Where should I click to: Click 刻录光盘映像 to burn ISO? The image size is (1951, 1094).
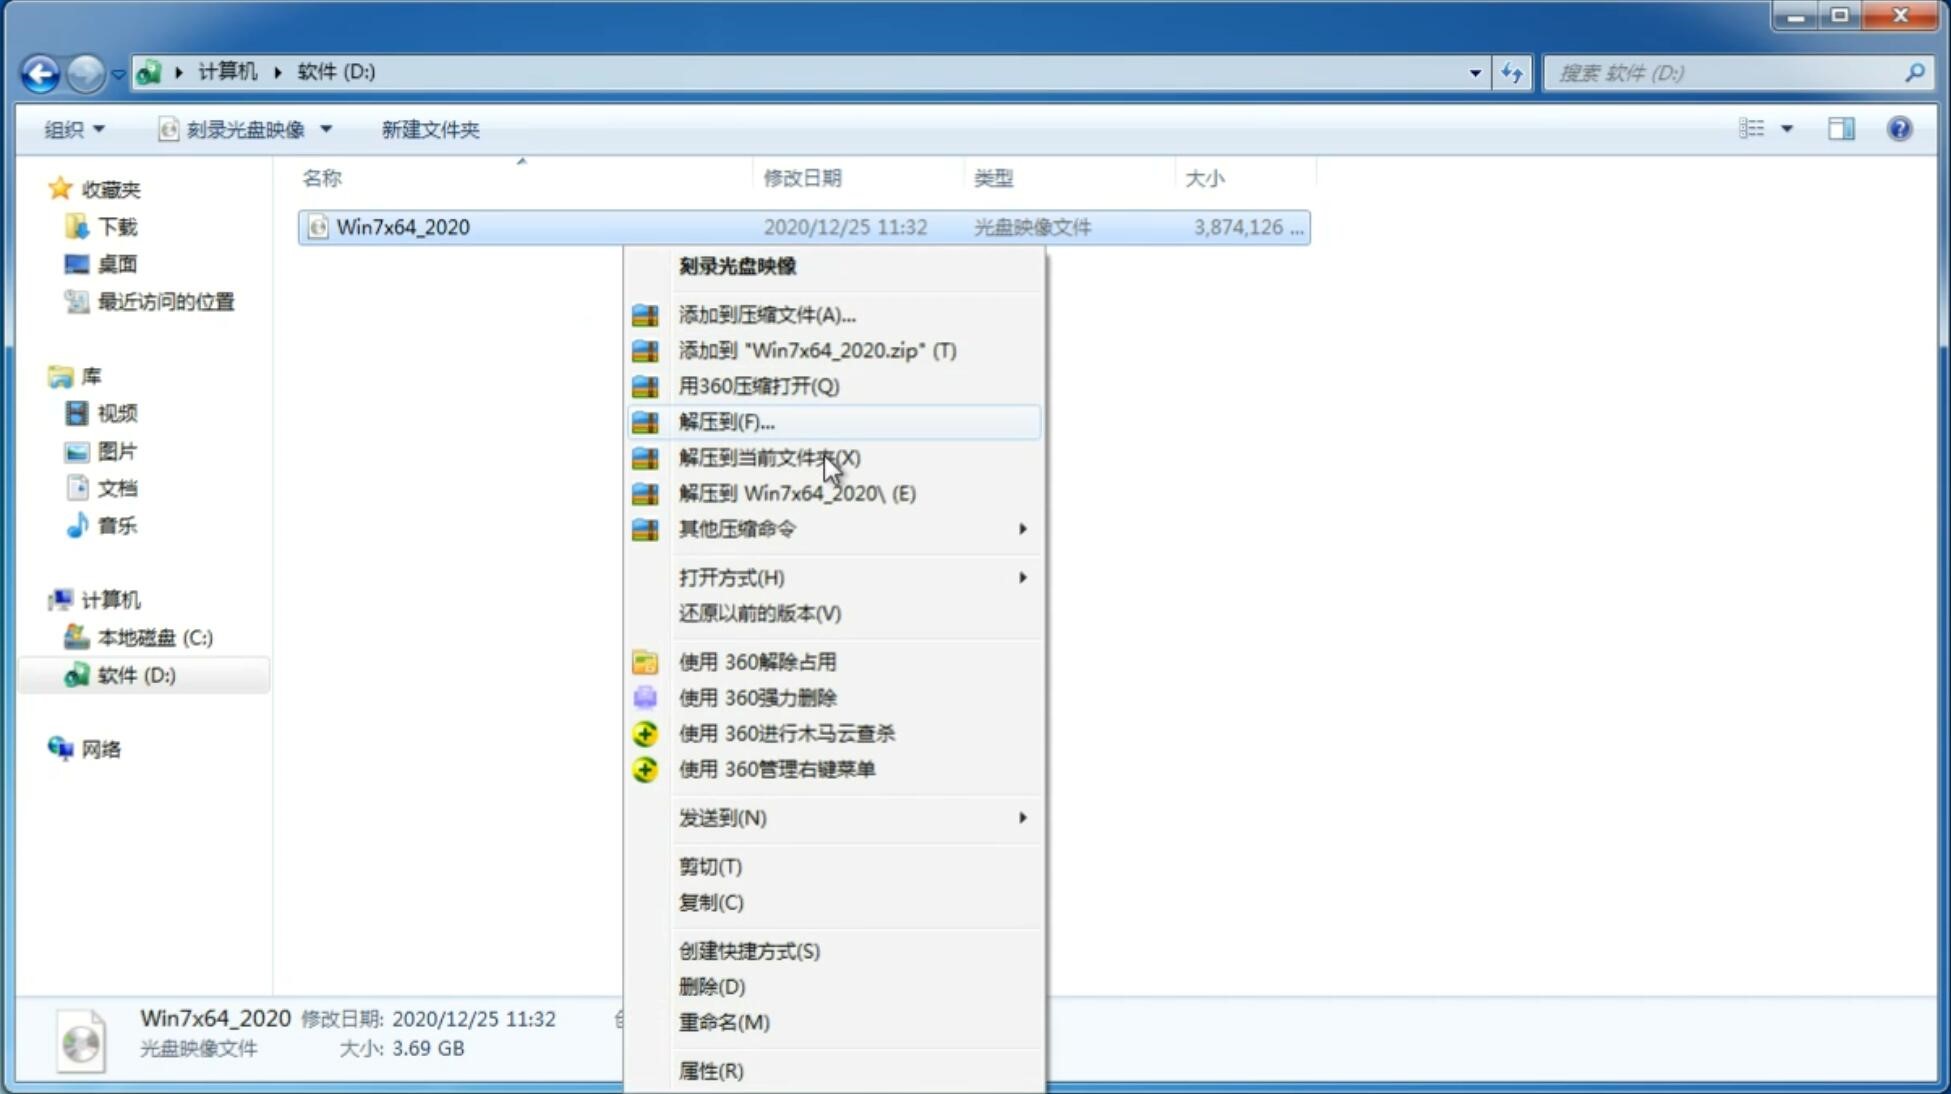[738, 265]
